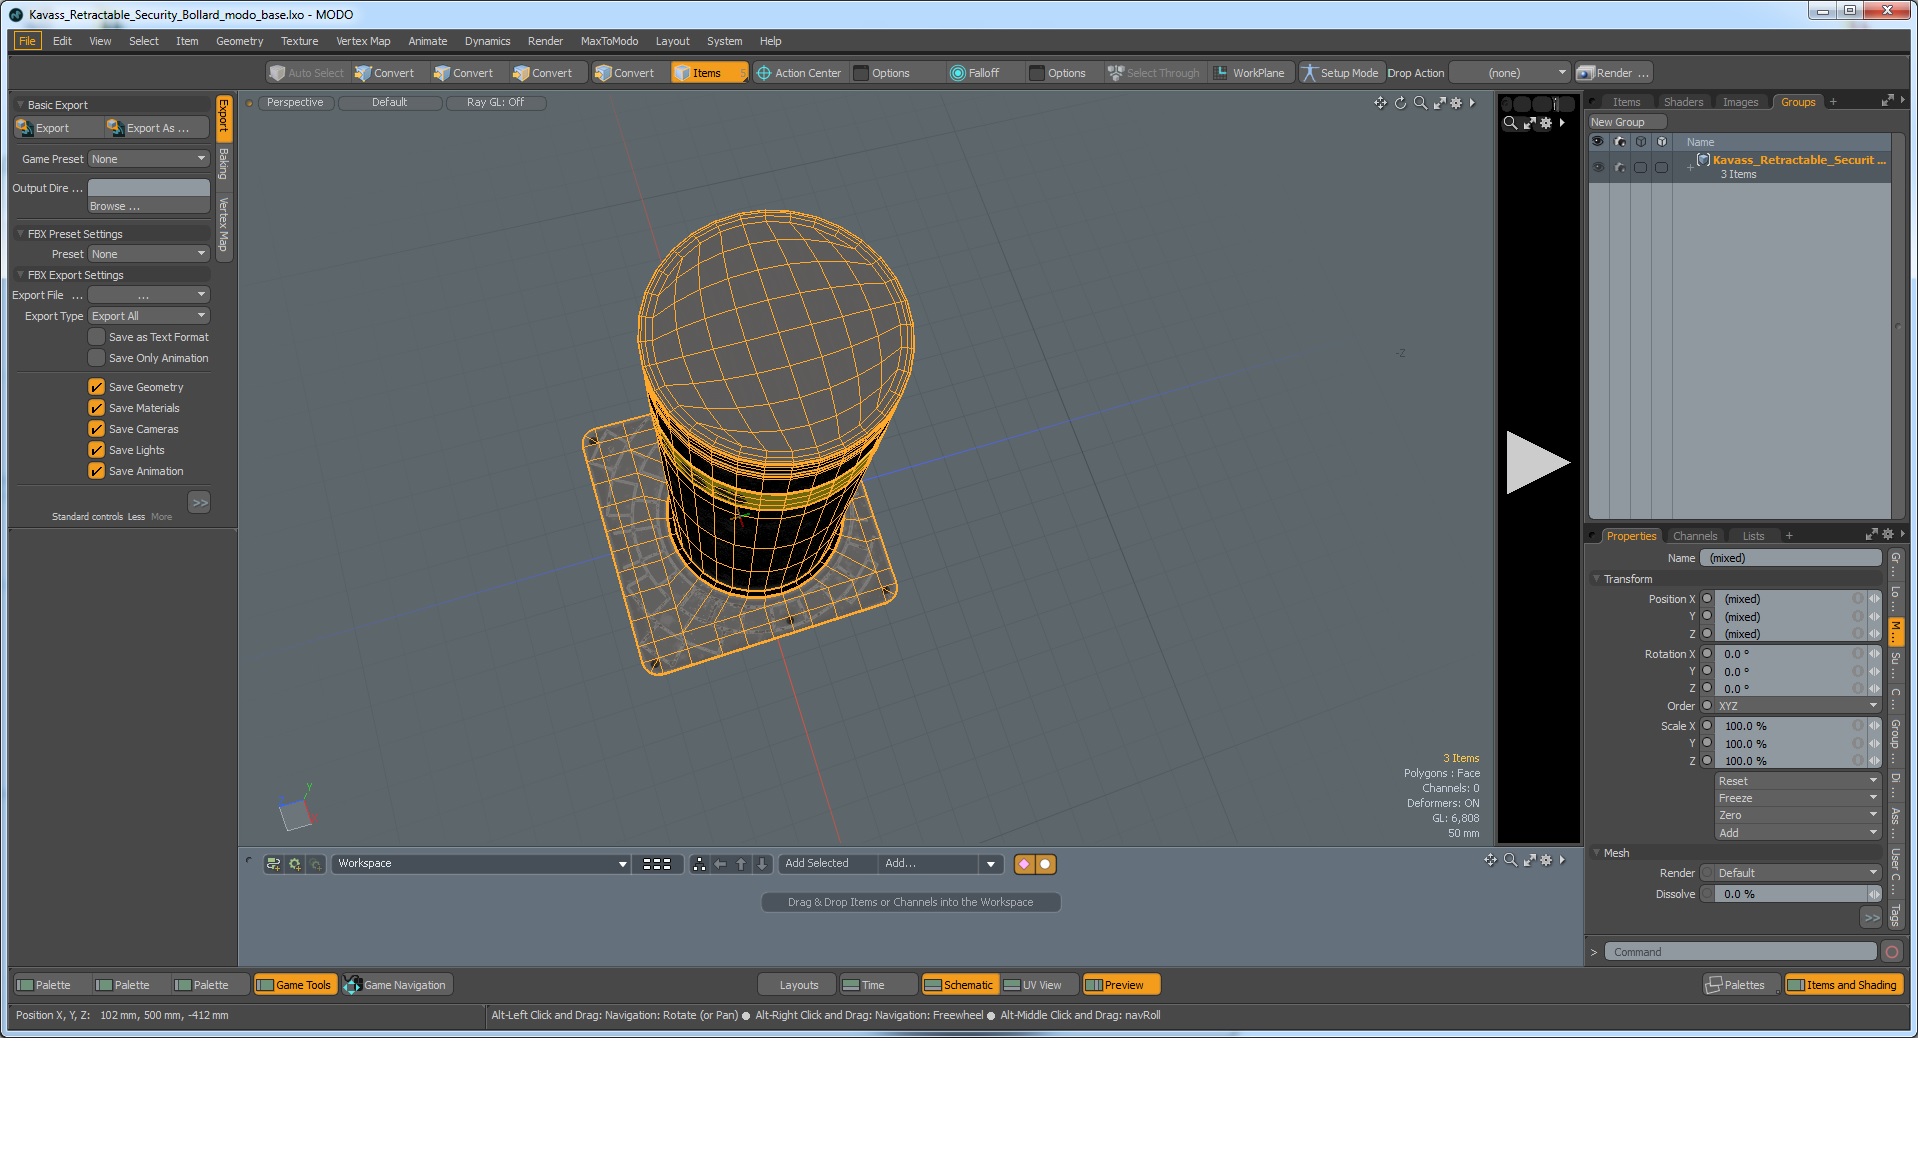1918x1158 pixels.
Task: Click the Browse button
Action: 149,206
